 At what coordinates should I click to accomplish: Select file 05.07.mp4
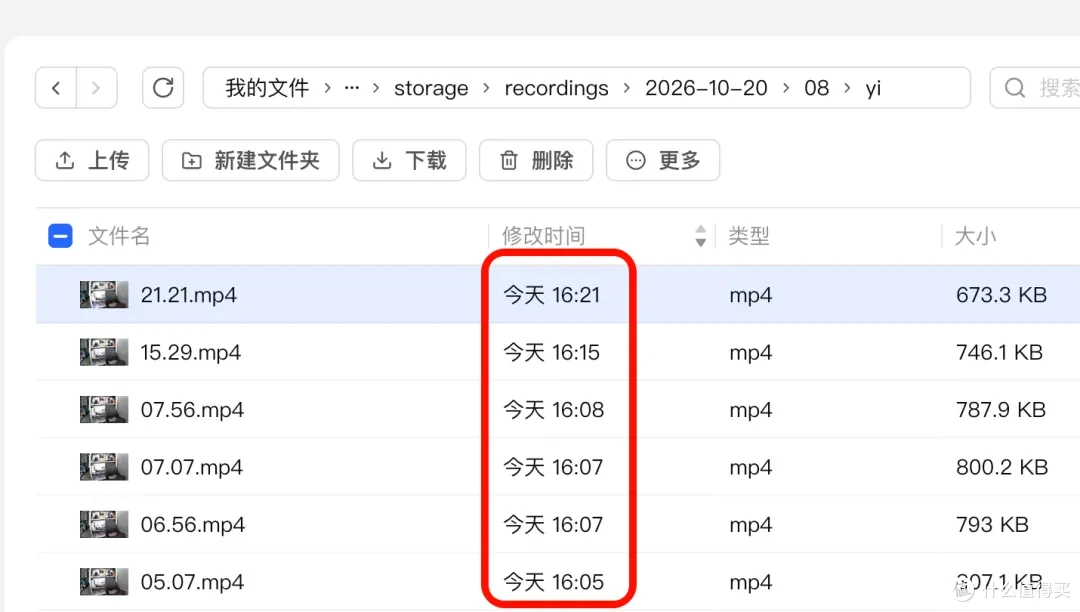coord(192,582)
